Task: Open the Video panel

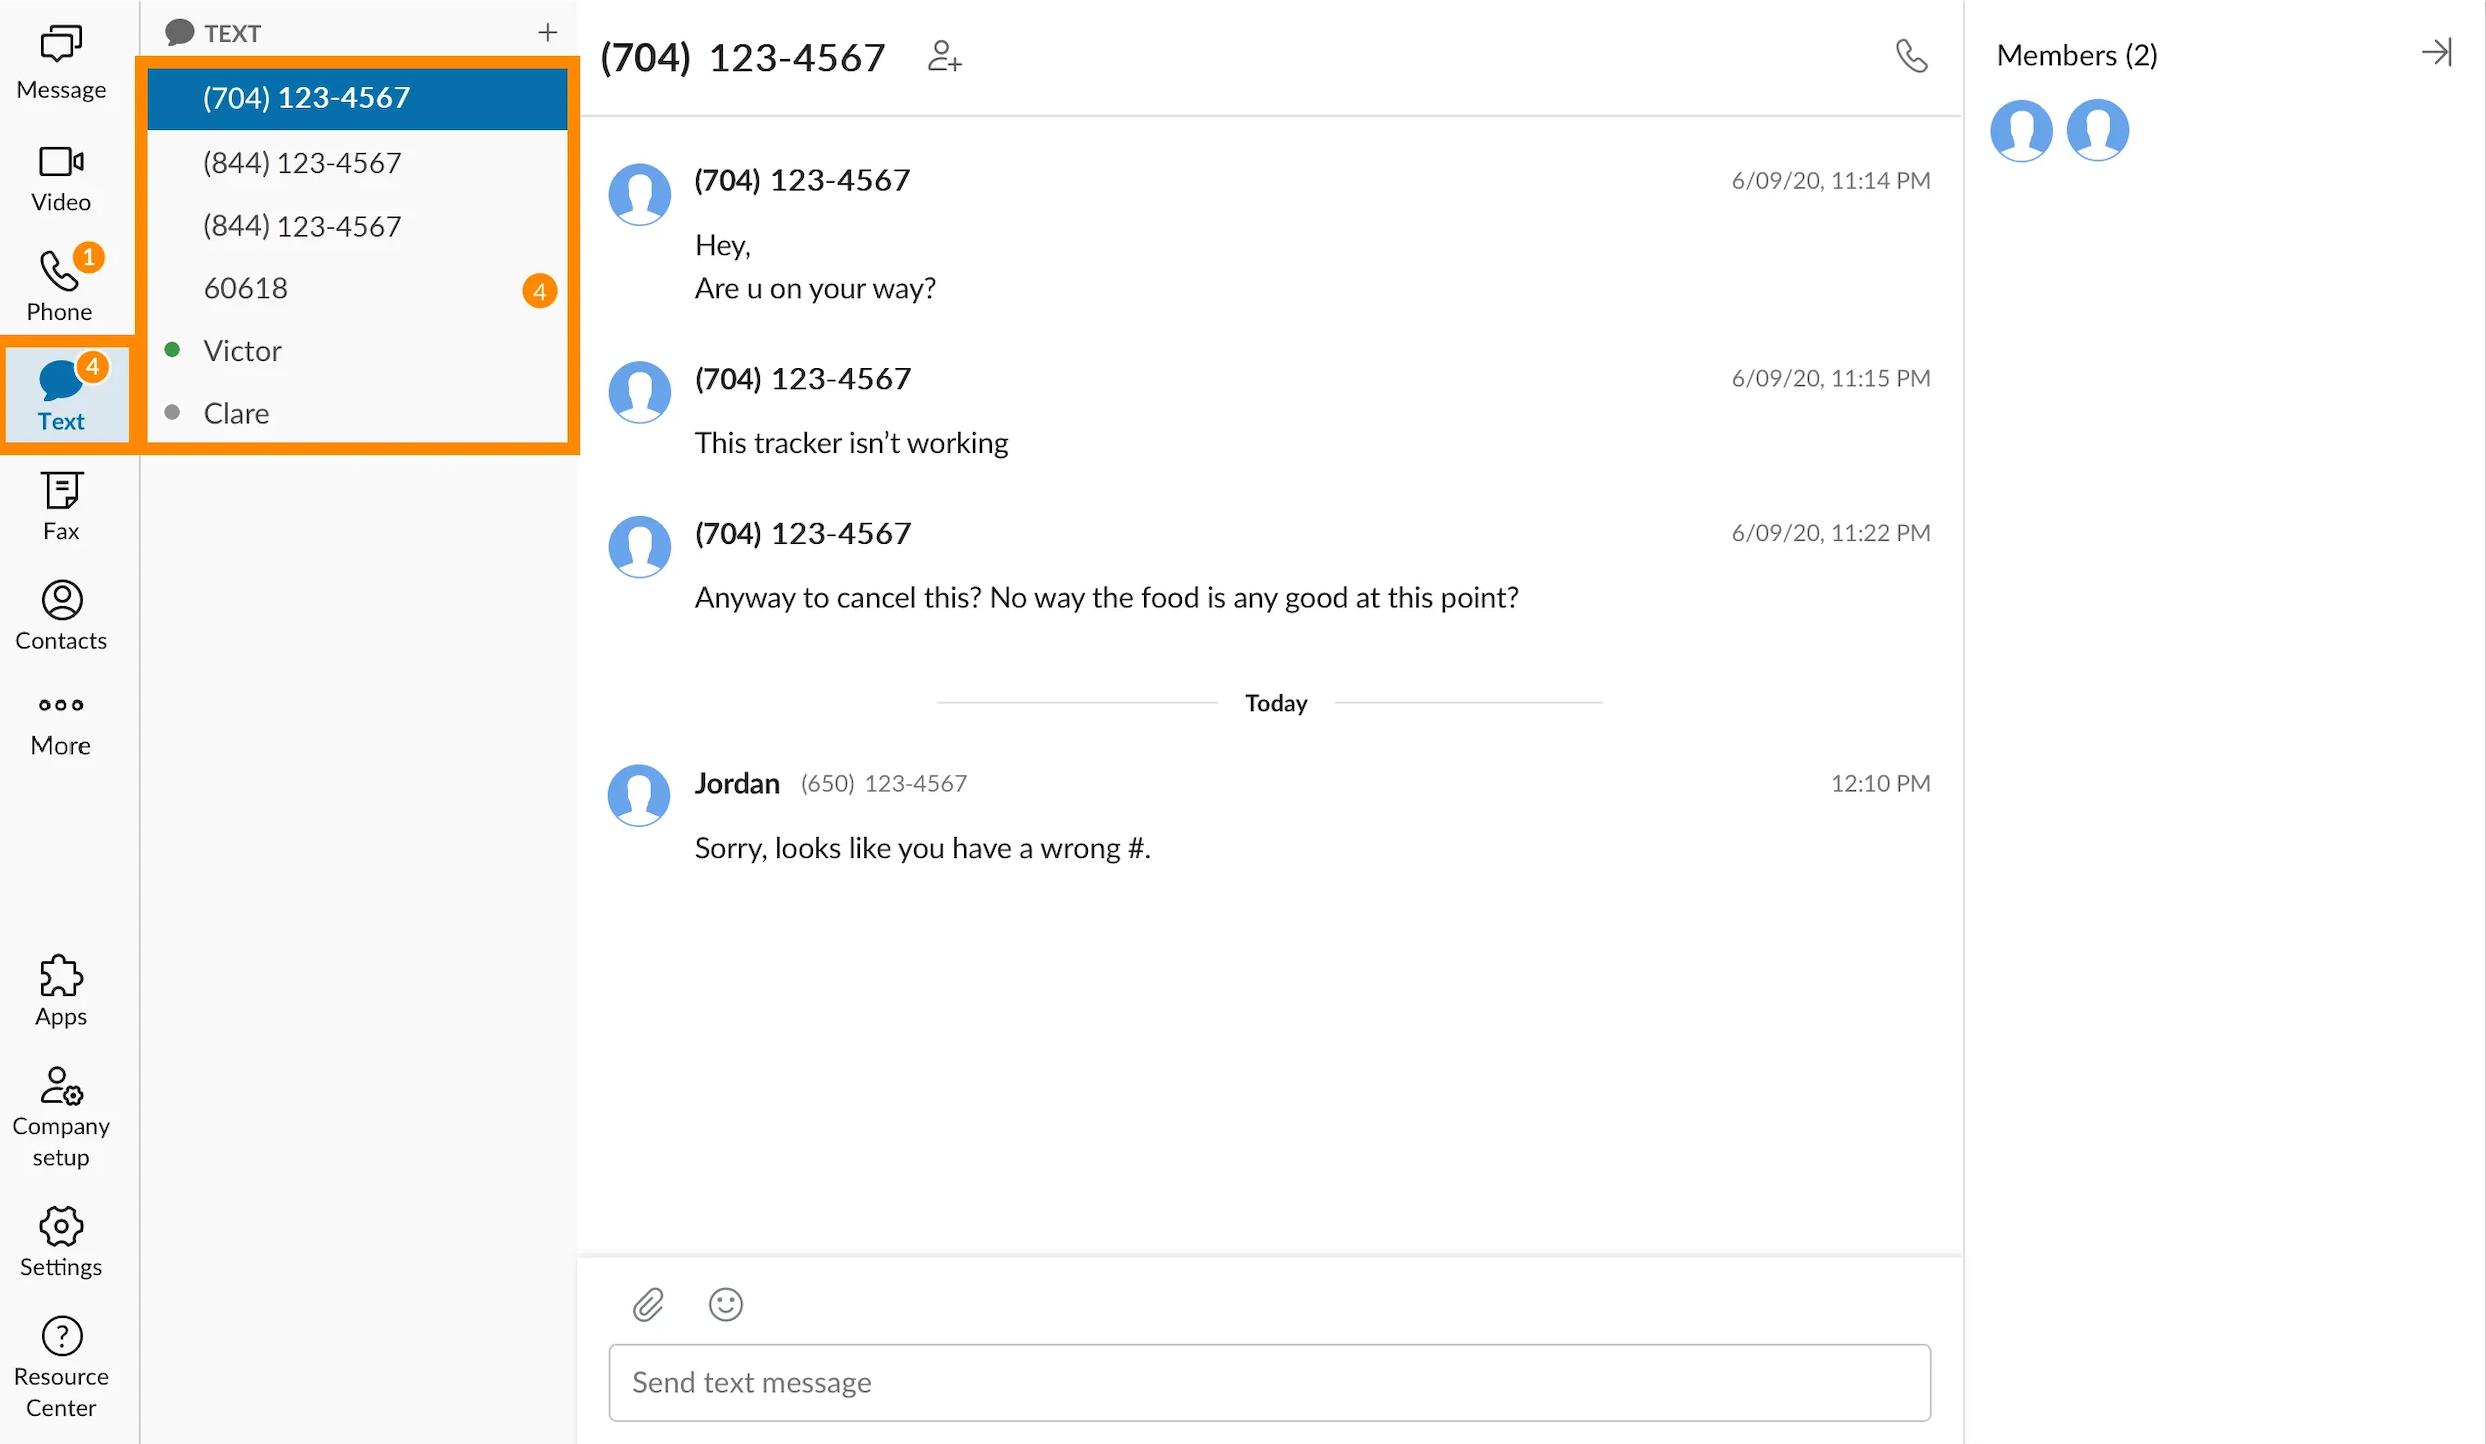Action: click(x=60, y=179)
